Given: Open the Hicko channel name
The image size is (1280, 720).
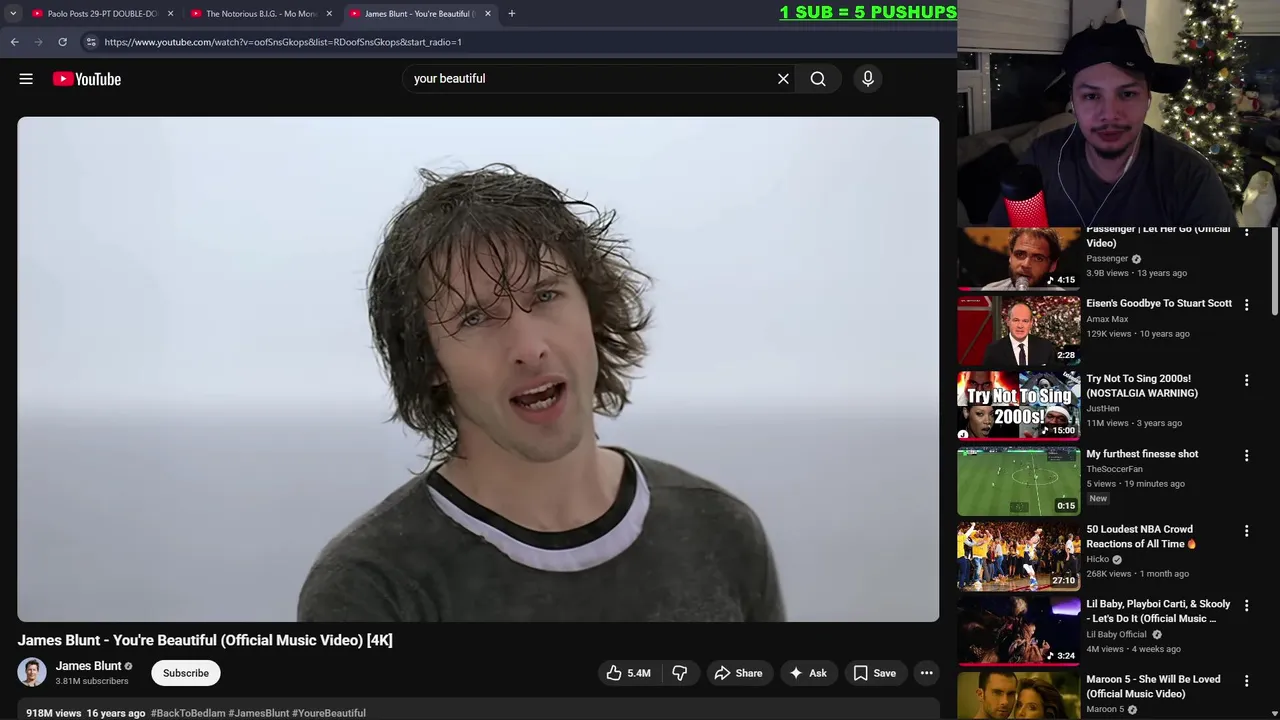Looking at the screenshot, I should click(x=1098, y=559).
